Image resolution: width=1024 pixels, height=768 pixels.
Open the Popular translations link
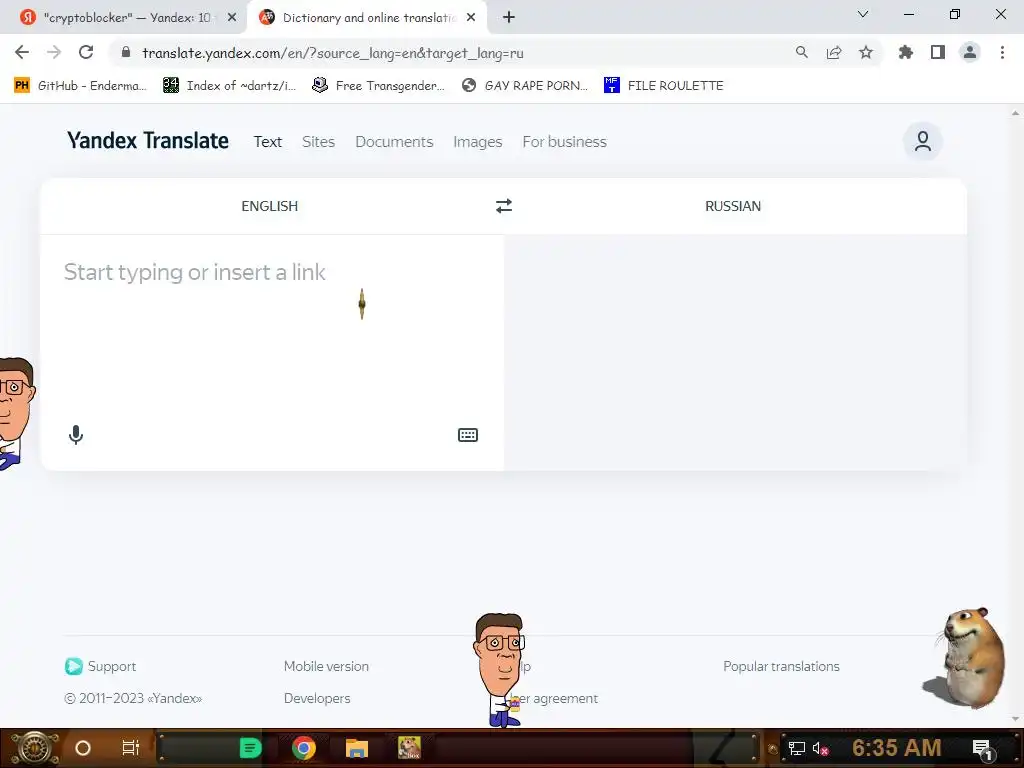tap(781, 666)
